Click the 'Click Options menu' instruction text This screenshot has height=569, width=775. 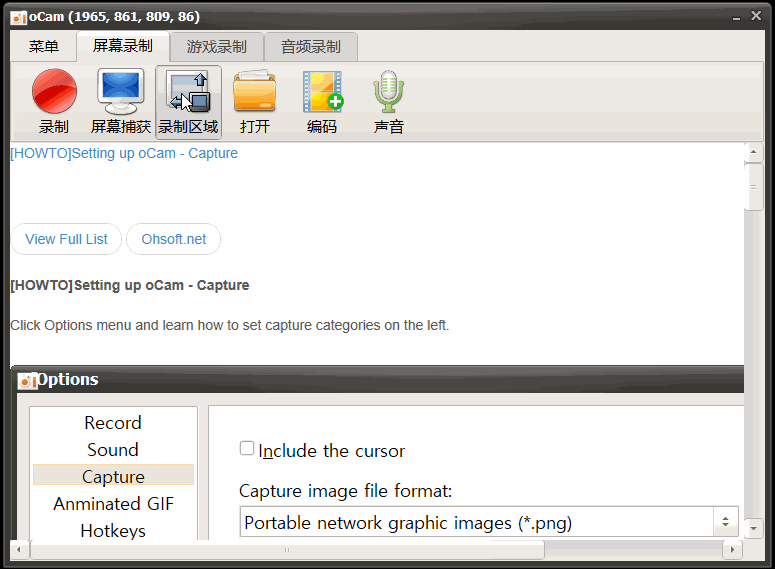[230, 325]
